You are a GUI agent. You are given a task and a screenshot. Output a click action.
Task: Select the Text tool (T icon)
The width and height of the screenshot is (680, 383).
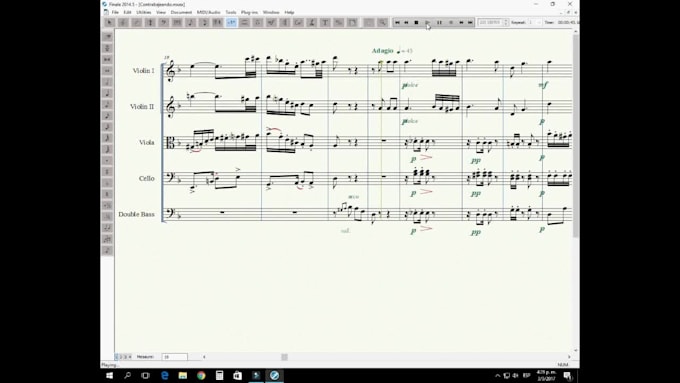325,22
